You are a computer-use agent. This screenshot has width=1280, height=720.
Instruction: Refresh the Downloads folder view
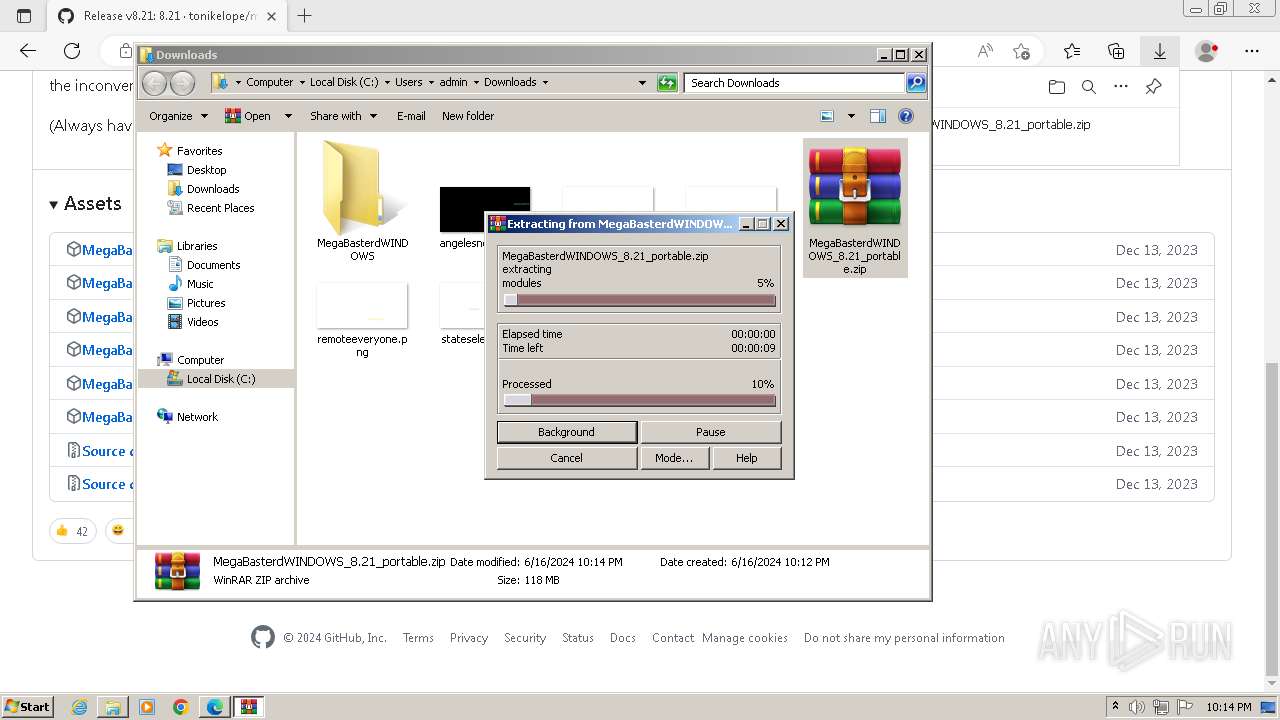667,83
